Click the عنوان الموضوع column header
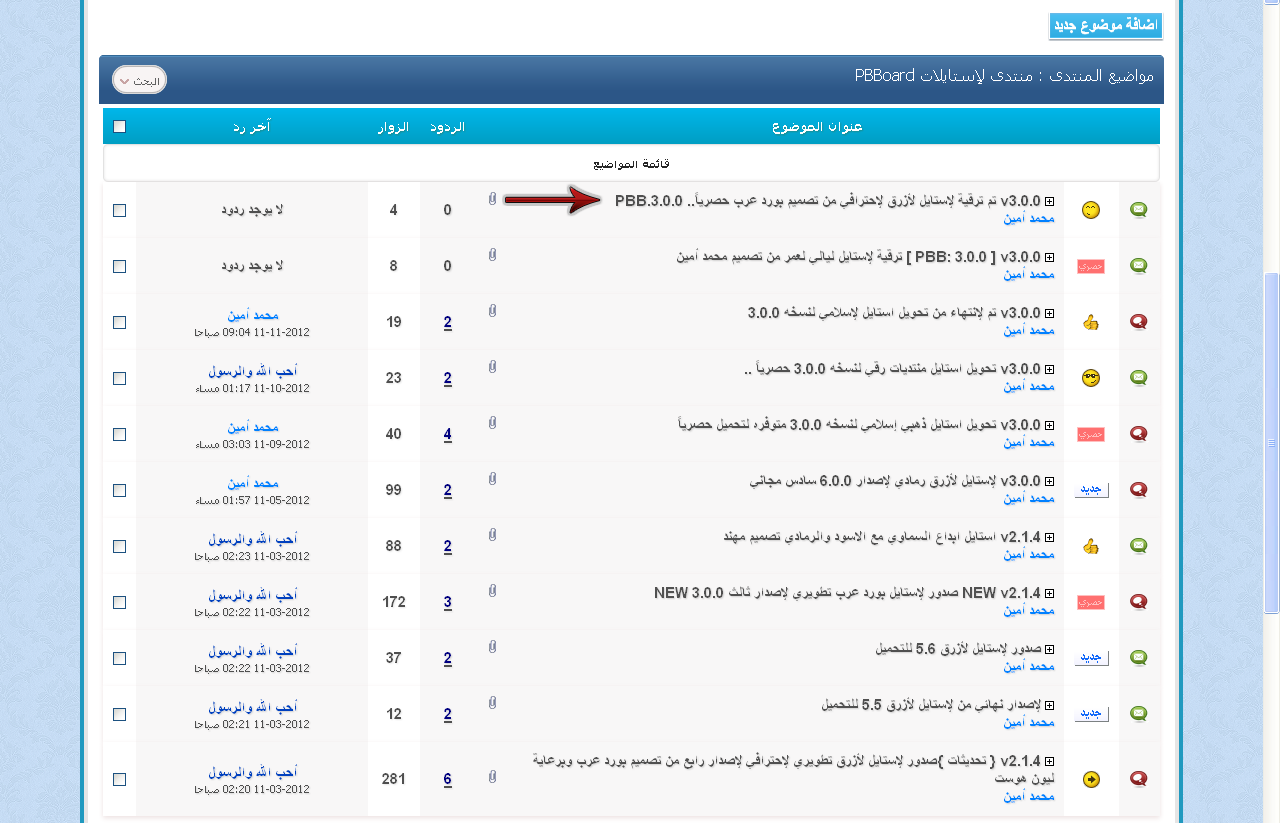Image resolution: width=1280 pixels, height=823 pixels. (817, 127)
